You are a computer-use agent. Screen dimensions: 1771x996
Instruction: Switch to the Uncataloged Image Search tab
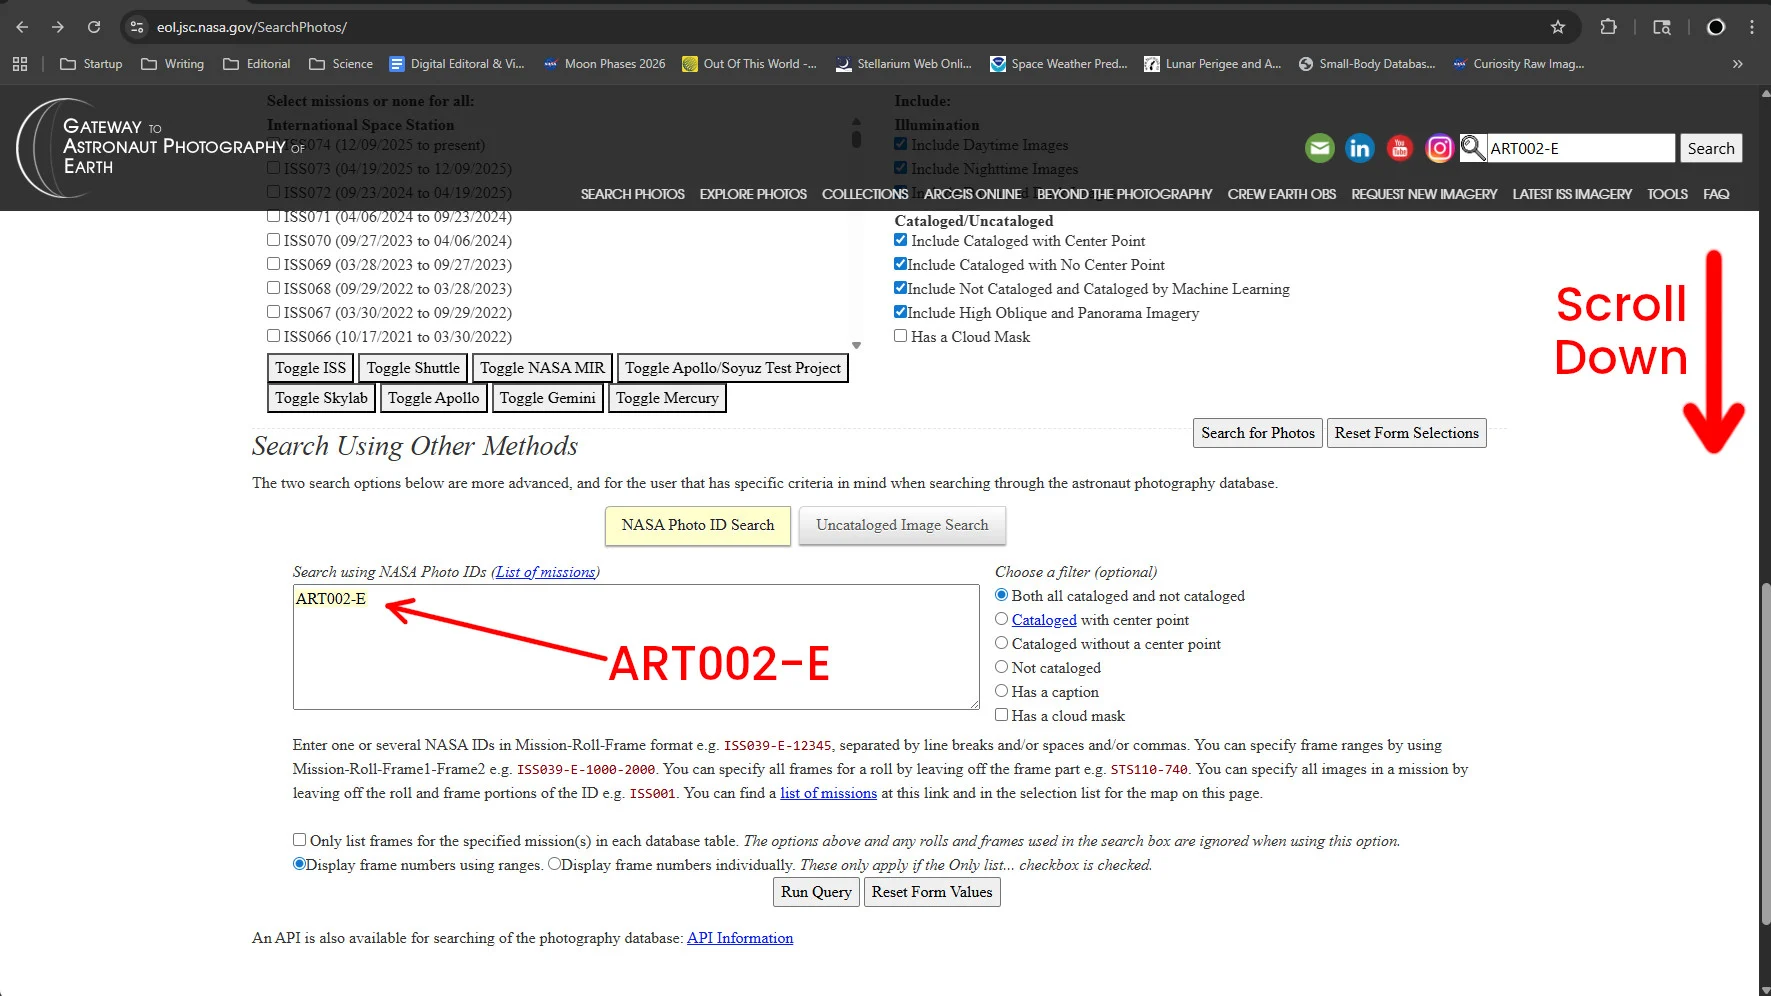pyautogui.click(x=902, y=525)
